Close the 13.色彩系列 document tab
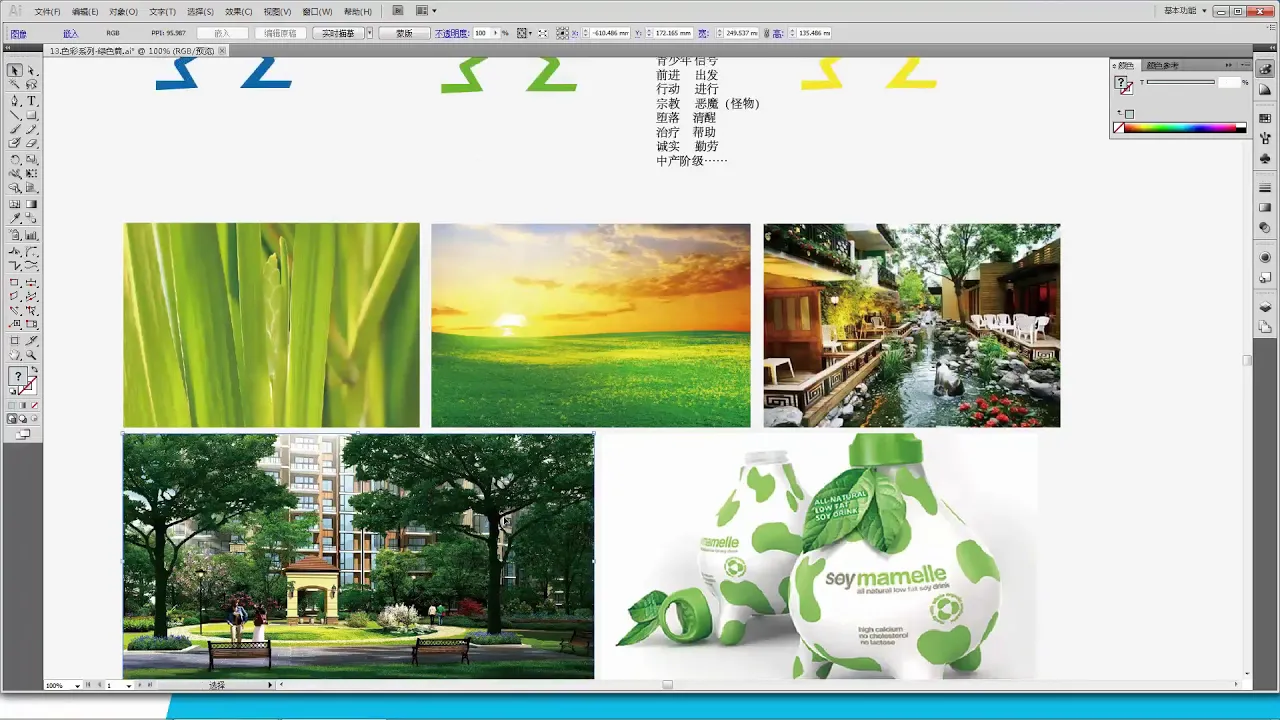The width and height of the screenshot is (1280, 720). 222,50
